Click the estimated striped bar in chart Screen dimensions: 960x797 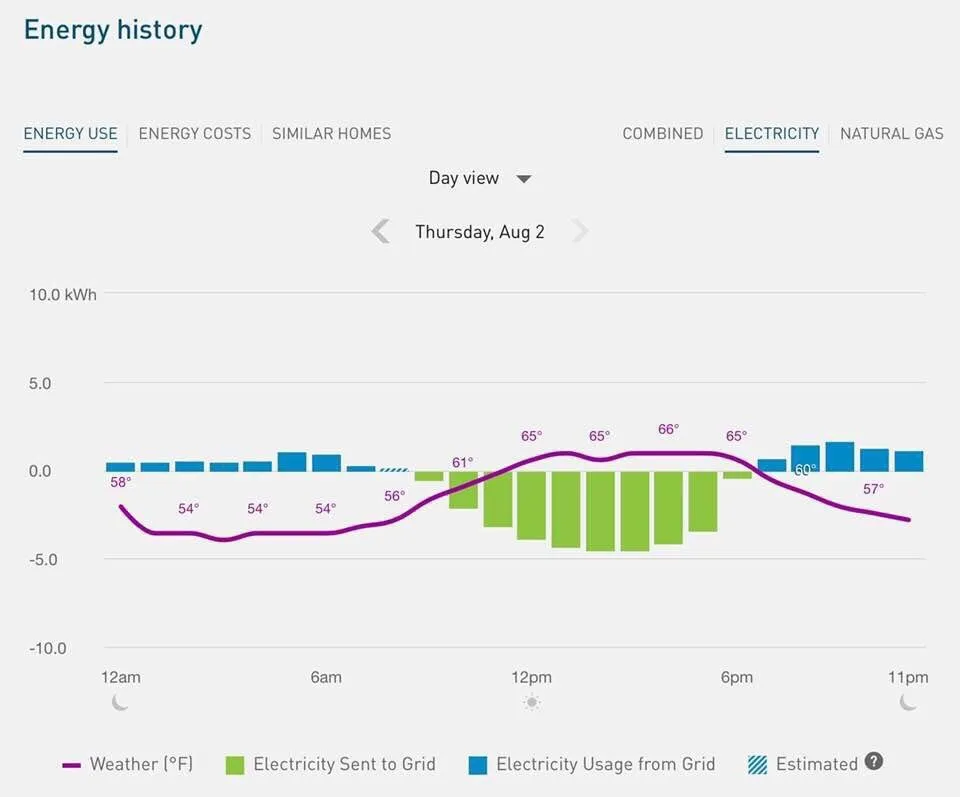(395, 469)
